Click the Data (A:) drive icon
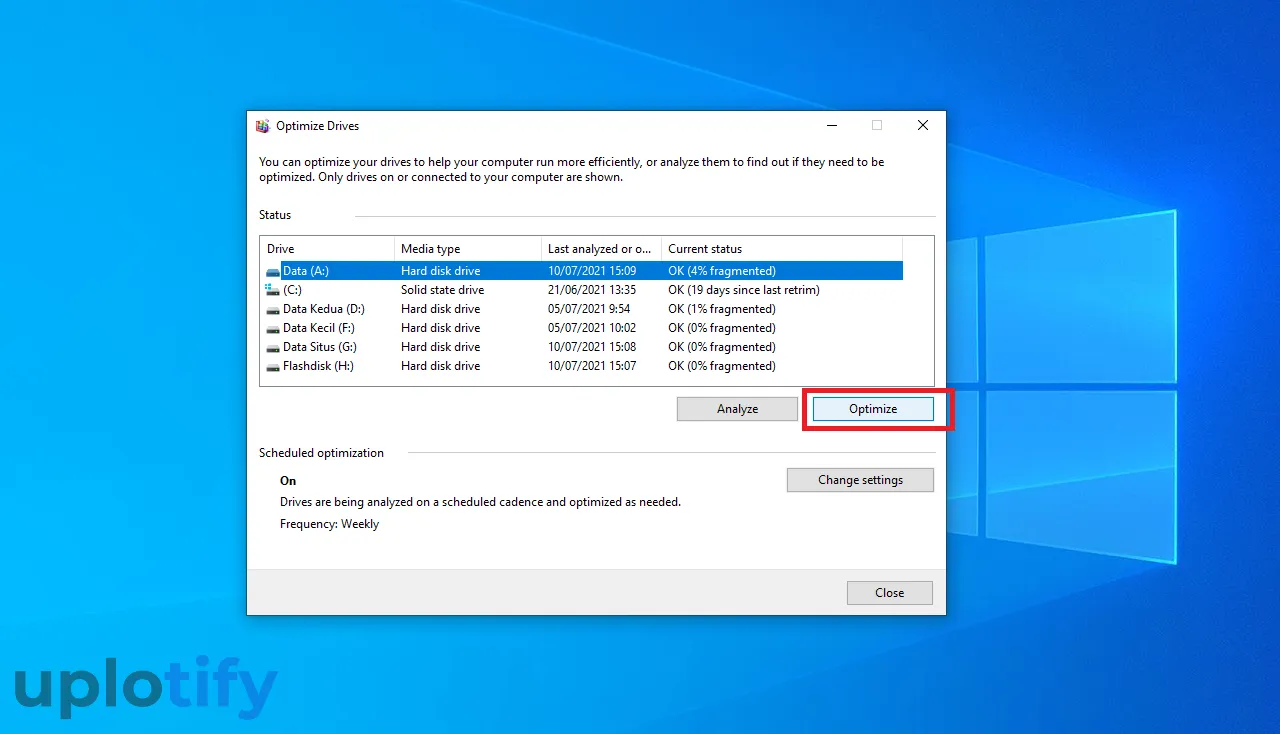1280x734 pixels. point(273,271)
